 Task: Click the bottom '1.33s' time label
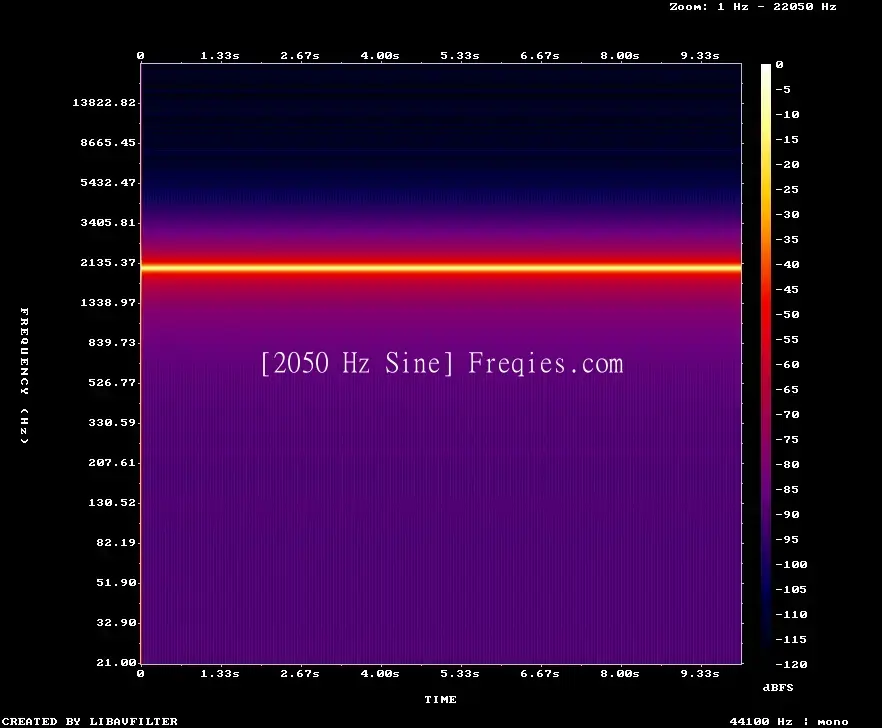220,673
